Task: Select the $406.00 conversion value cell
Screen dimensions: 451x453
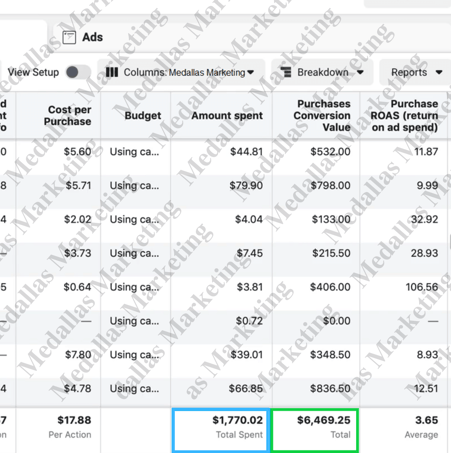Action: tap(330, 287)
